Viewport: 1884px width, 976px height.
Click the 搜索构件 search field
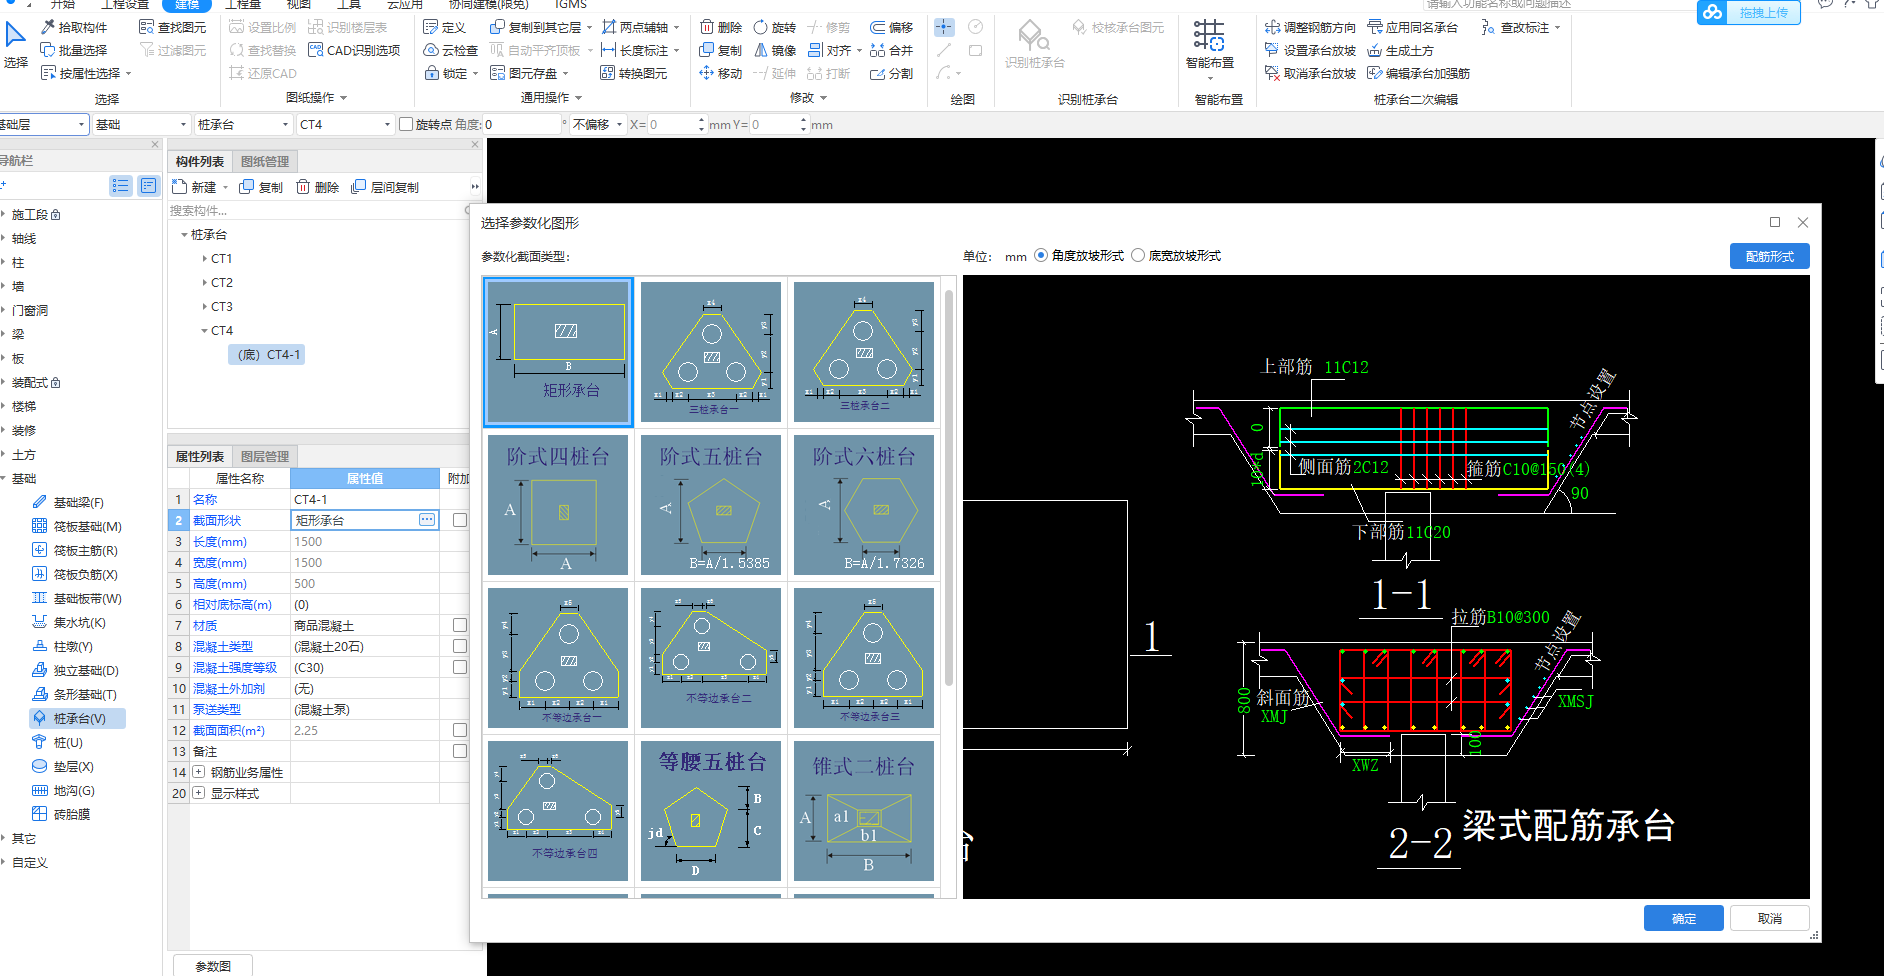(318, 210)
